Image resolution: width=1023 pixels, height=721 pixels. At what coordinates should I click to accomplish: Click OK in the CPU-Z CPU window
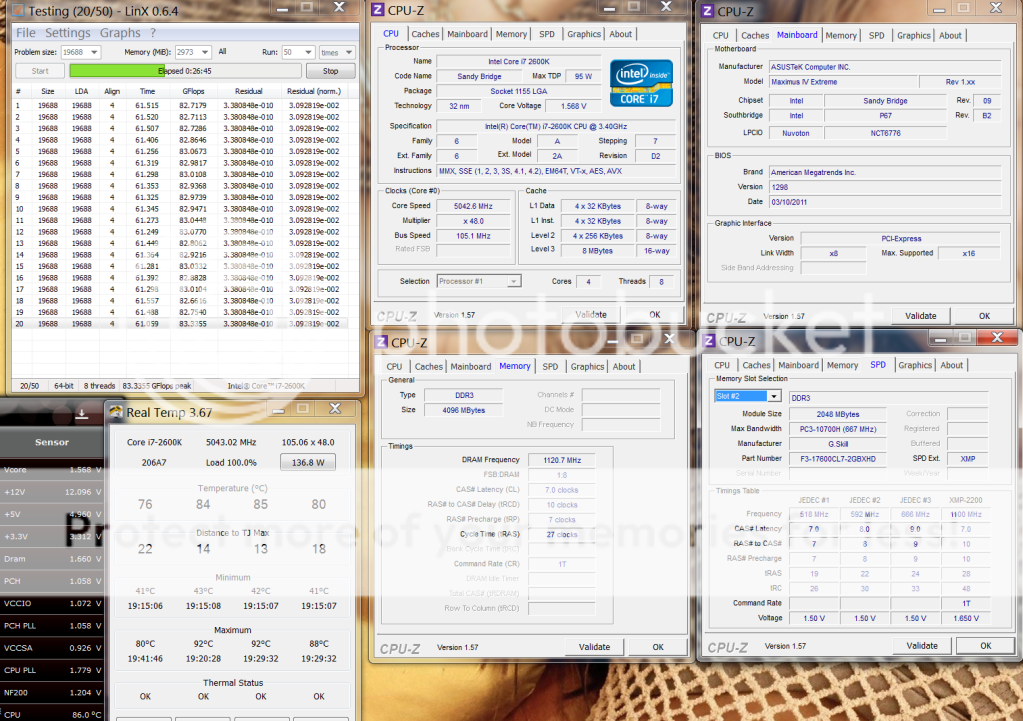click(654, 314)
